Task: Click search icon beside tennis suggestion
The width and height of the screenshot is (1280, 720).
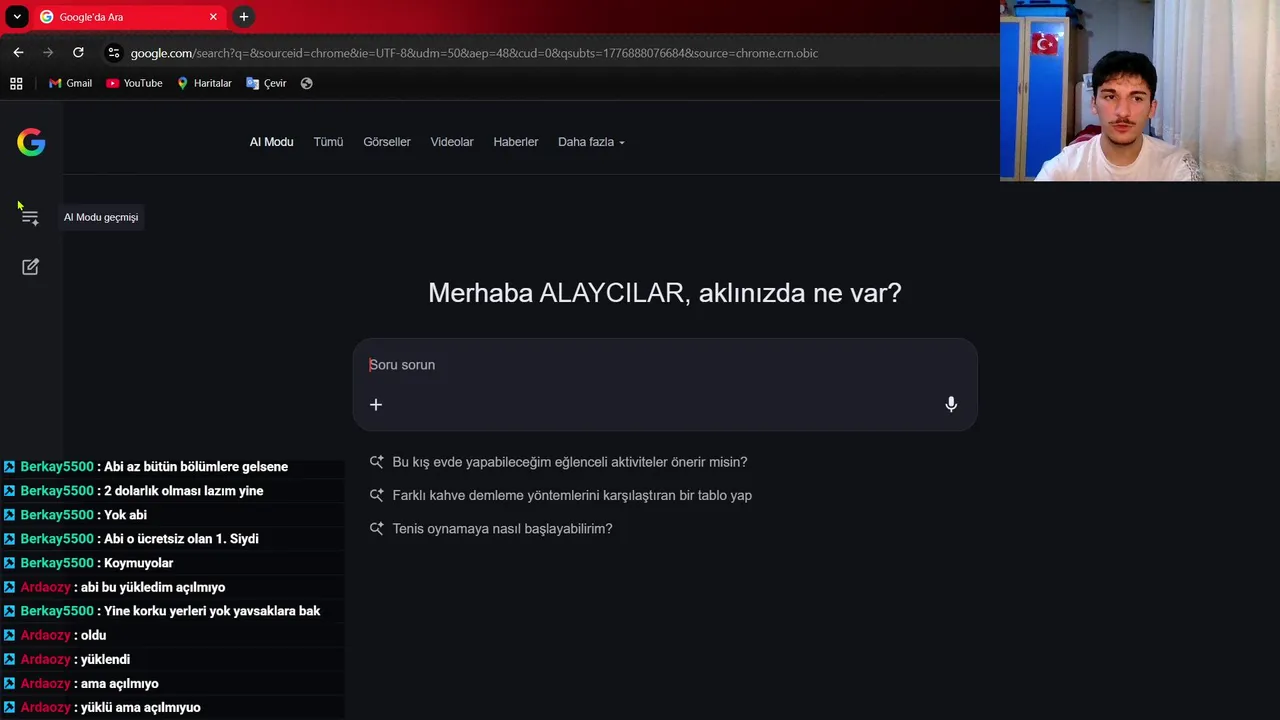Action: click(x=376, y=528)
